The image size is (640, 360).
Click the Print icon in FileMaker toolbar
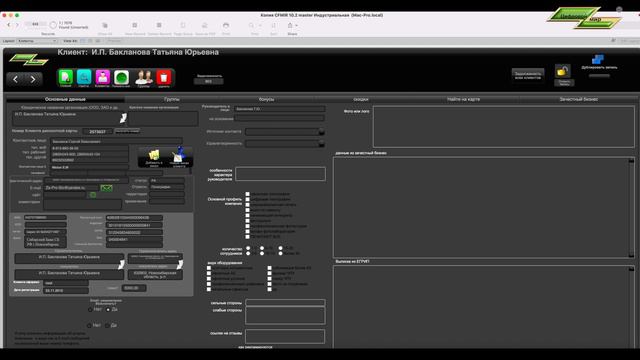[x=226, y=25]
